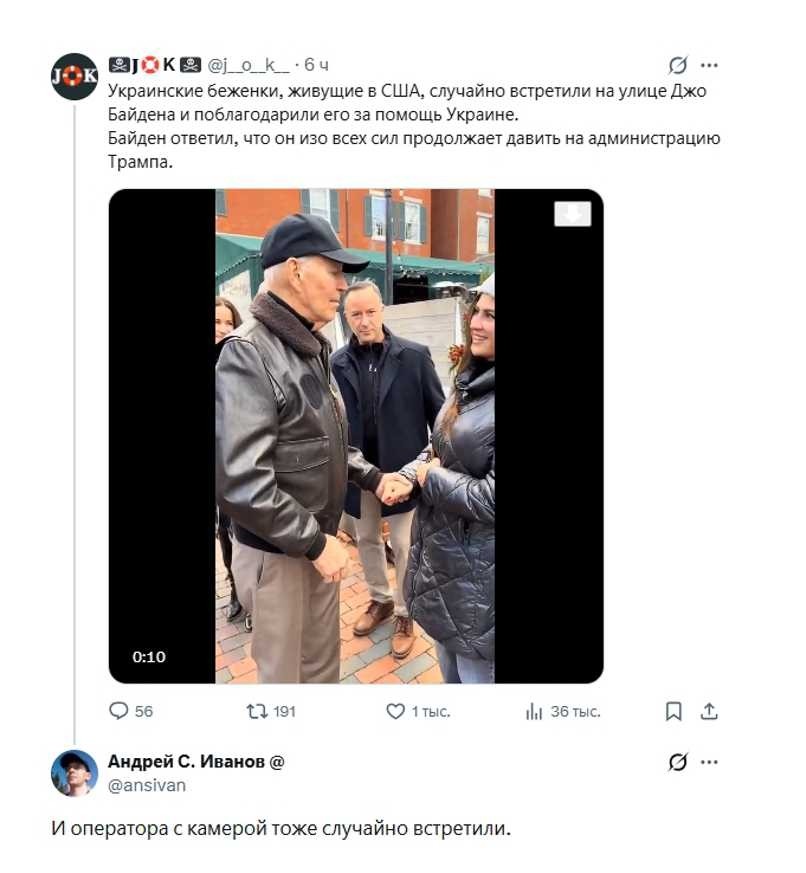
Task: Open Андрей С. Иванов's profile picture
Action: pos(74,773)
